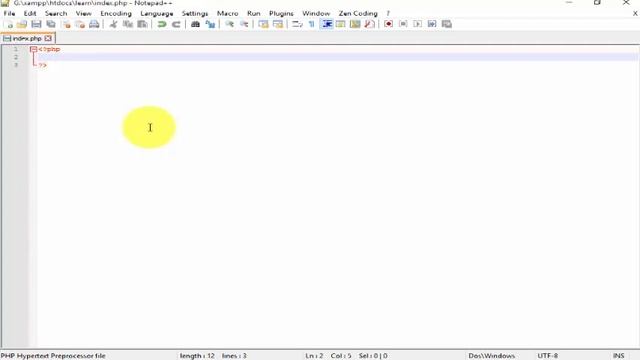Viewport: 640px width, 360px height.
Task: Open the File menu
Action: pyautogui.click(x=9, y=13)
